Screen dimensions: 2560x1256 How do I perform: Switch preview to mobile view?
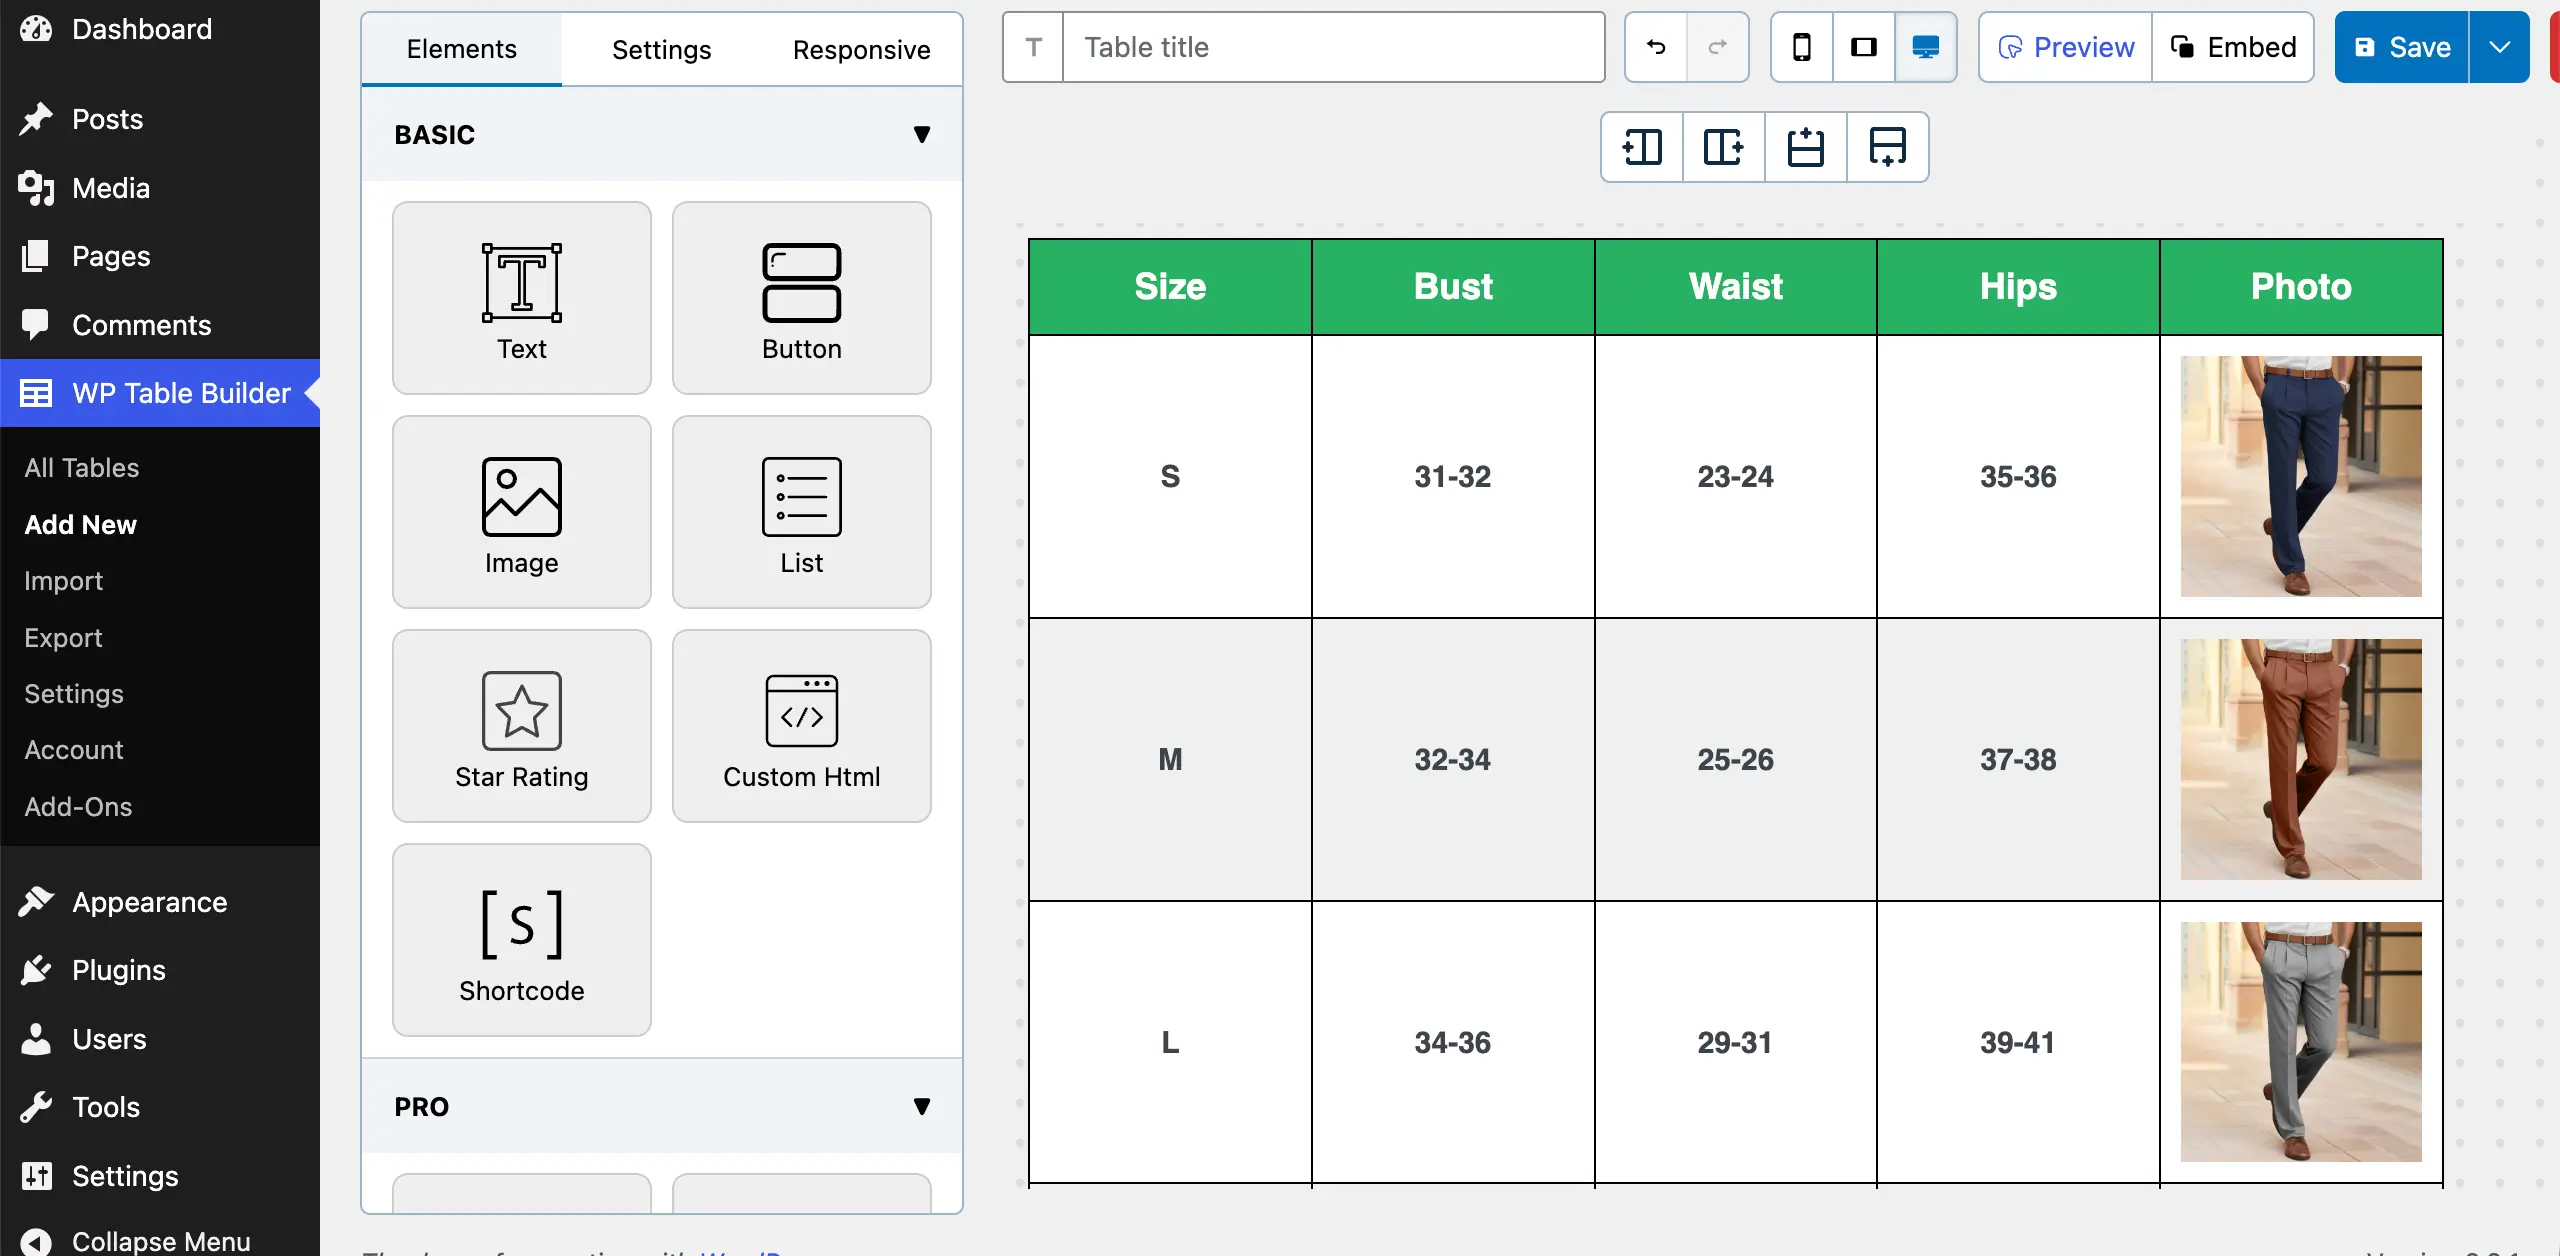[x=1801, y=46]
